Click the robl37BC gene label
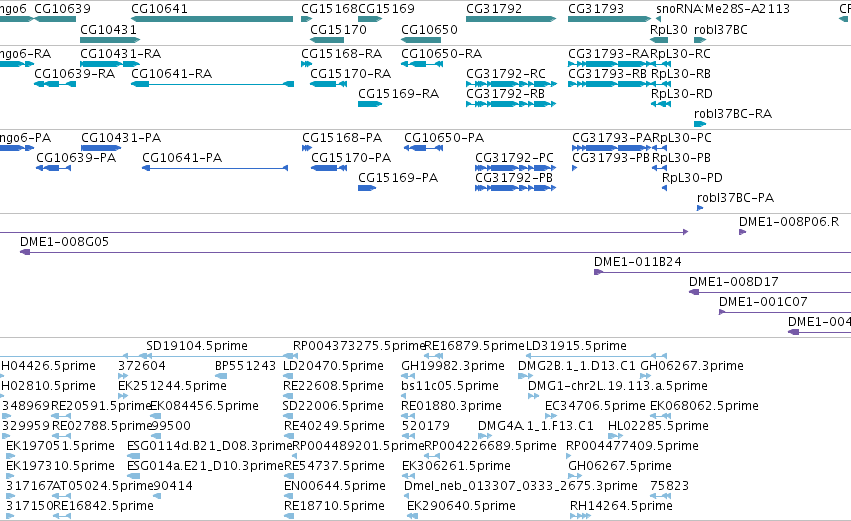The image size is (851, 521). (x=720, y=29)
